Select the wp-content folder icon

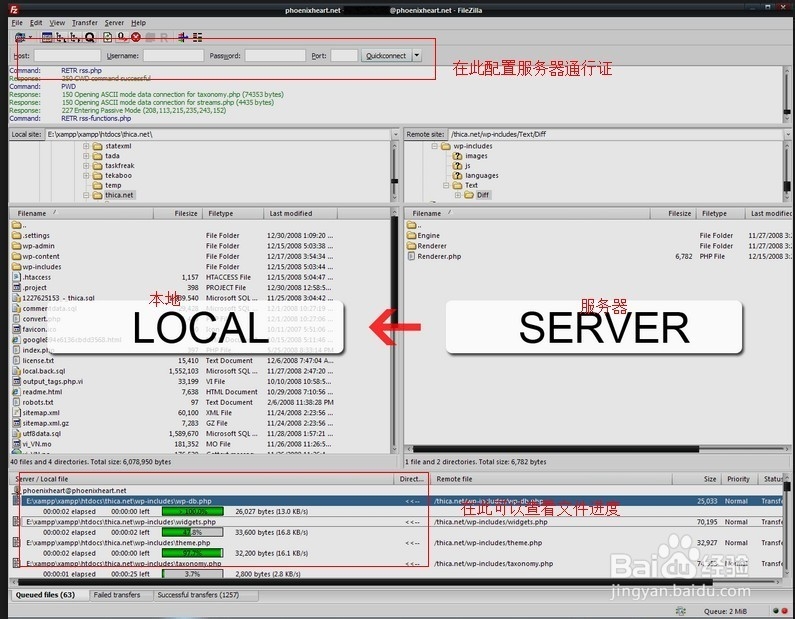click(x=16, y=257)
